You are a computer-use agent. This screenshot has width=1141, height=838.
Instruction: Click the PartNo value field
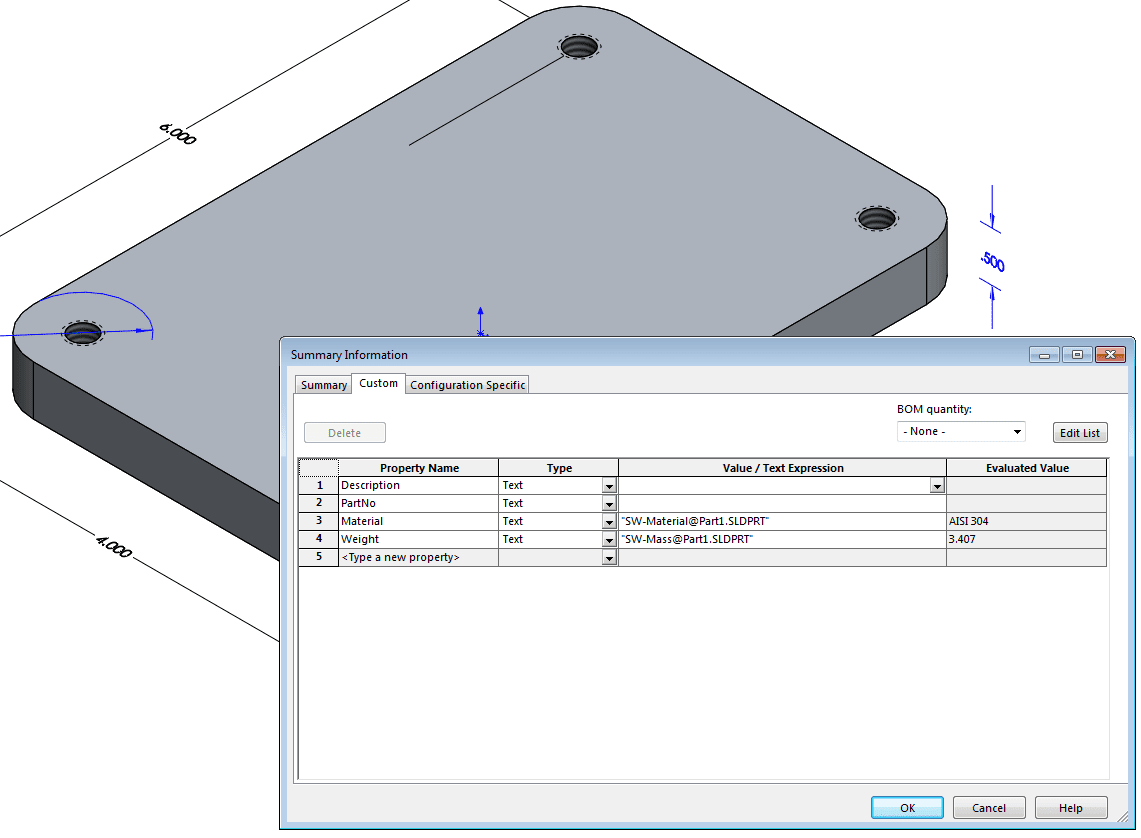[x=781, y=504]
